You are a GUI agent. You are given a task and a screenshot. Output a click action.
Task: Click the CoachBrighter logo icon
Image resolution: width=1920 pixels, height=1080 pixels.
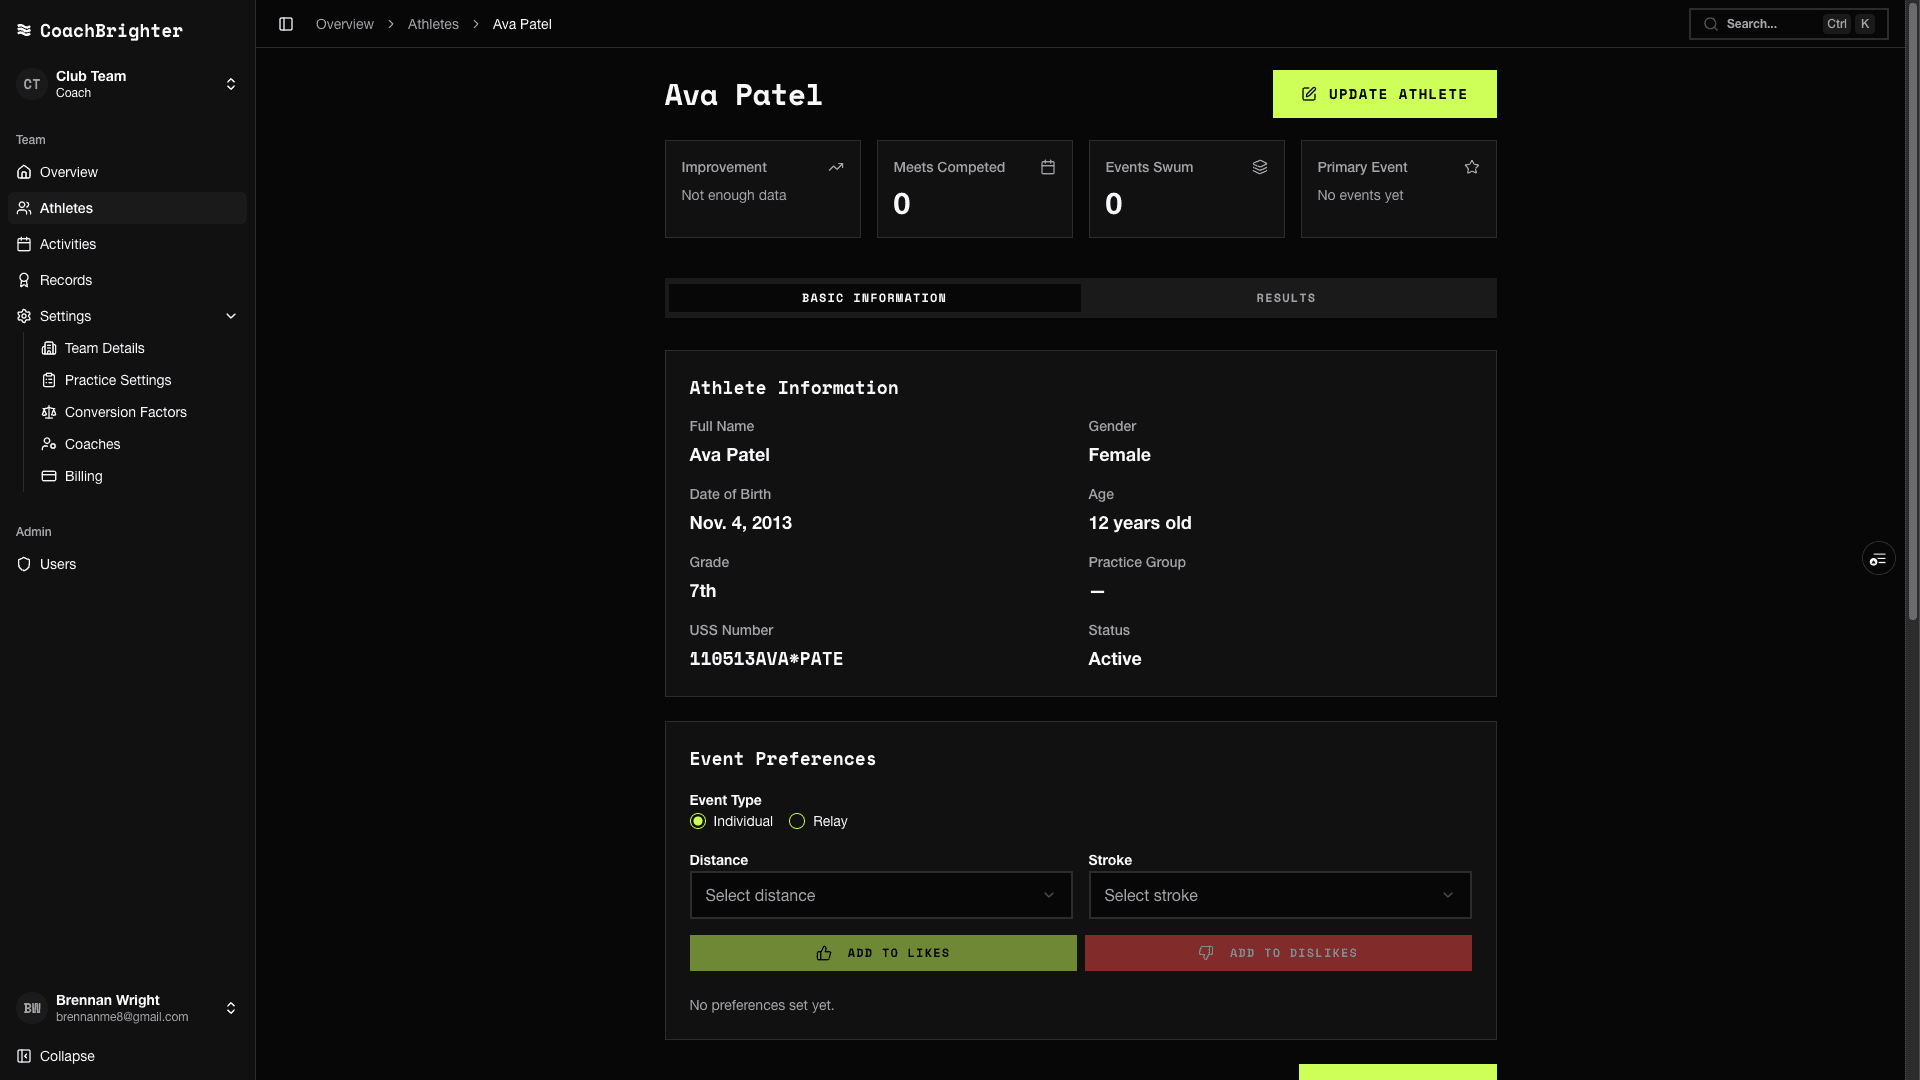(x=24, y=30)
